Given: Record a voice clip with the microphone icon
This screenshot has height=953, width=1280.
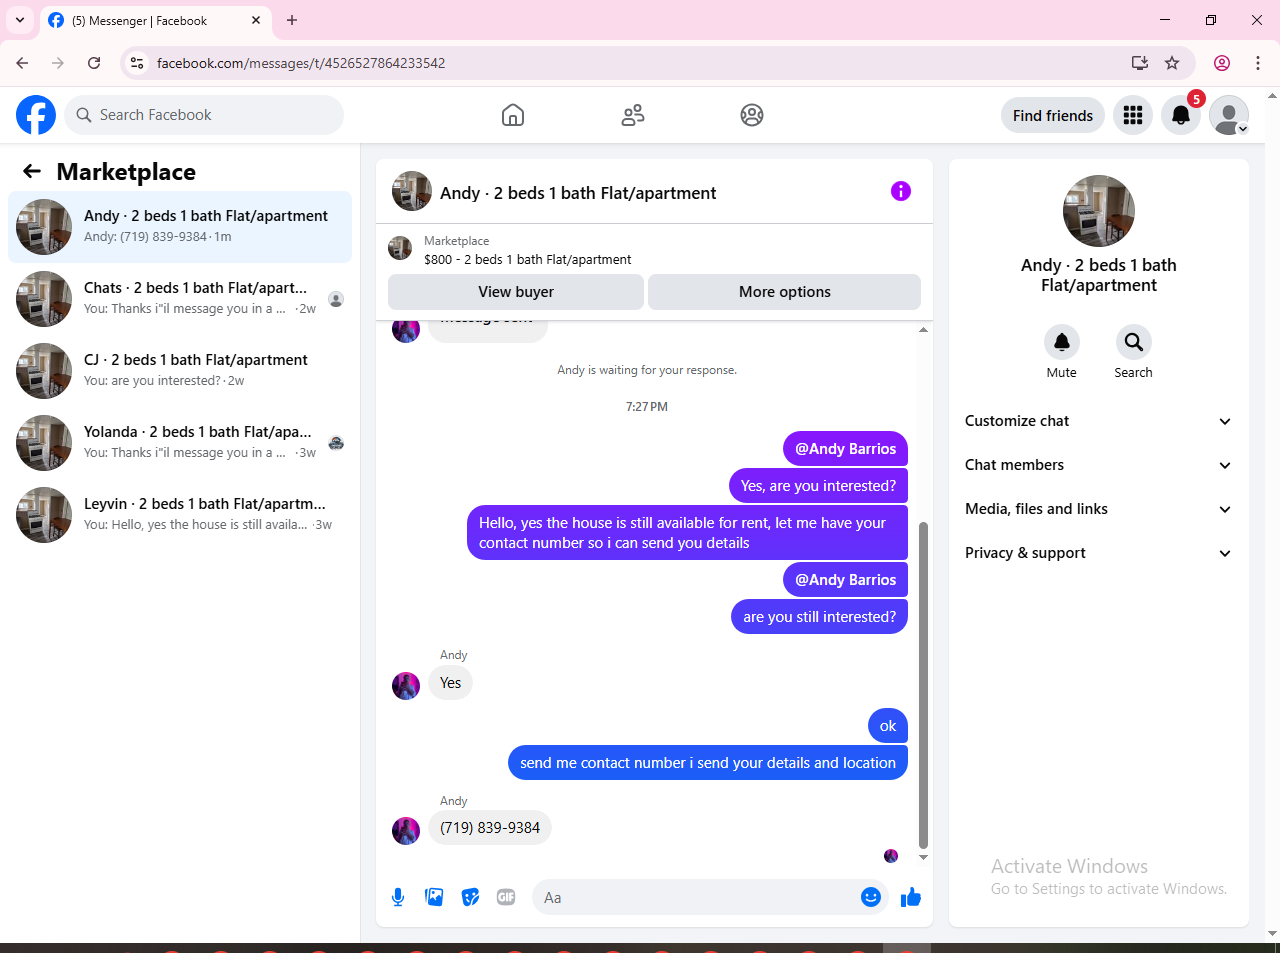Looking at the screenshot, I should [x=398, y=897].
